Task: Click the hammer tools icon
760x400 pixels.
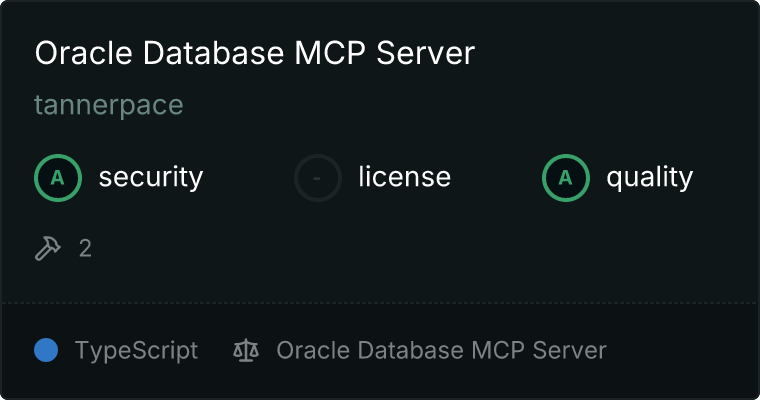Action: pyautogui.click(x=48, y=248)
